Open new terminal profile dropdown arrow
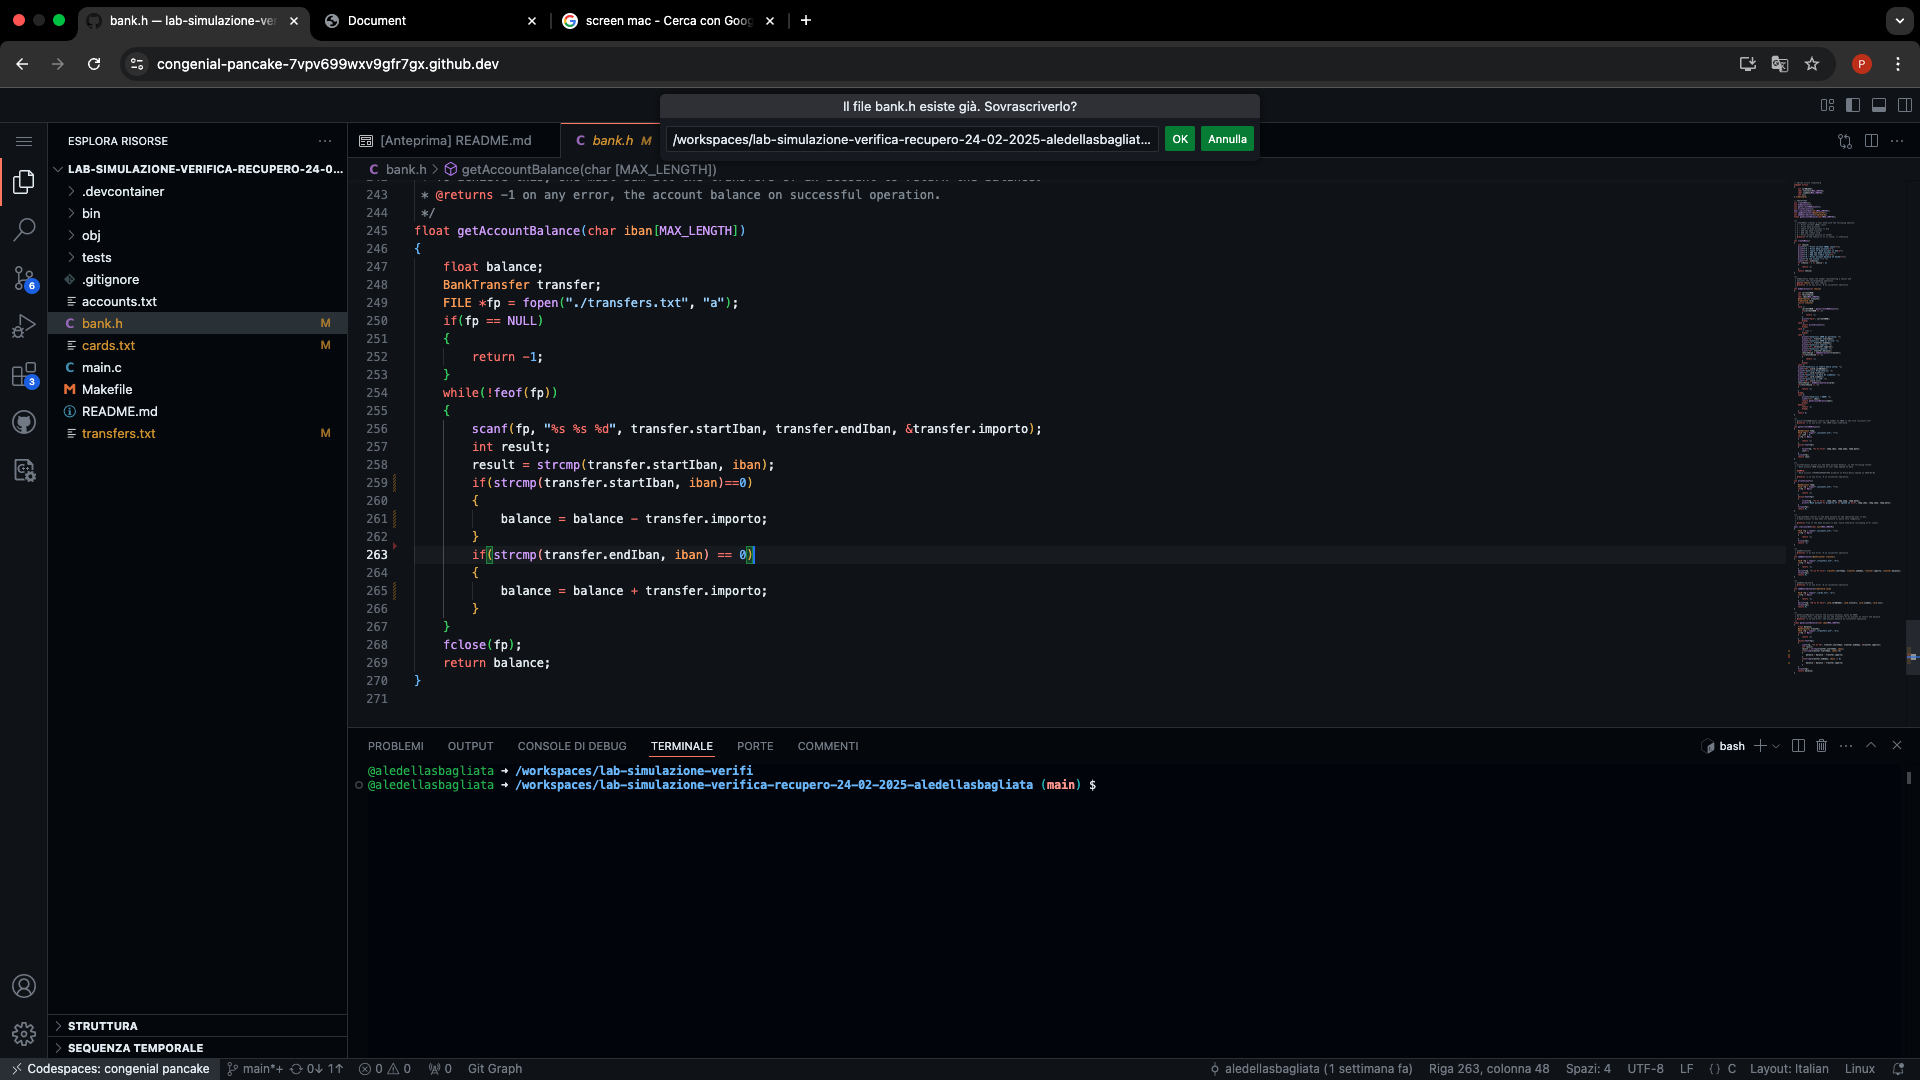The image size is (1920, 1080). click(1776, 746)
